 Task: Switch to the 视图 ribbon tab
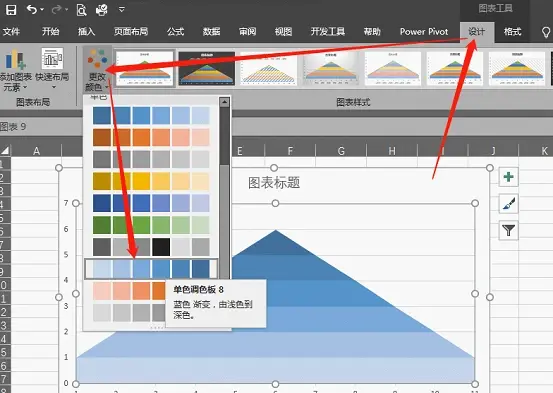(283, 32)
